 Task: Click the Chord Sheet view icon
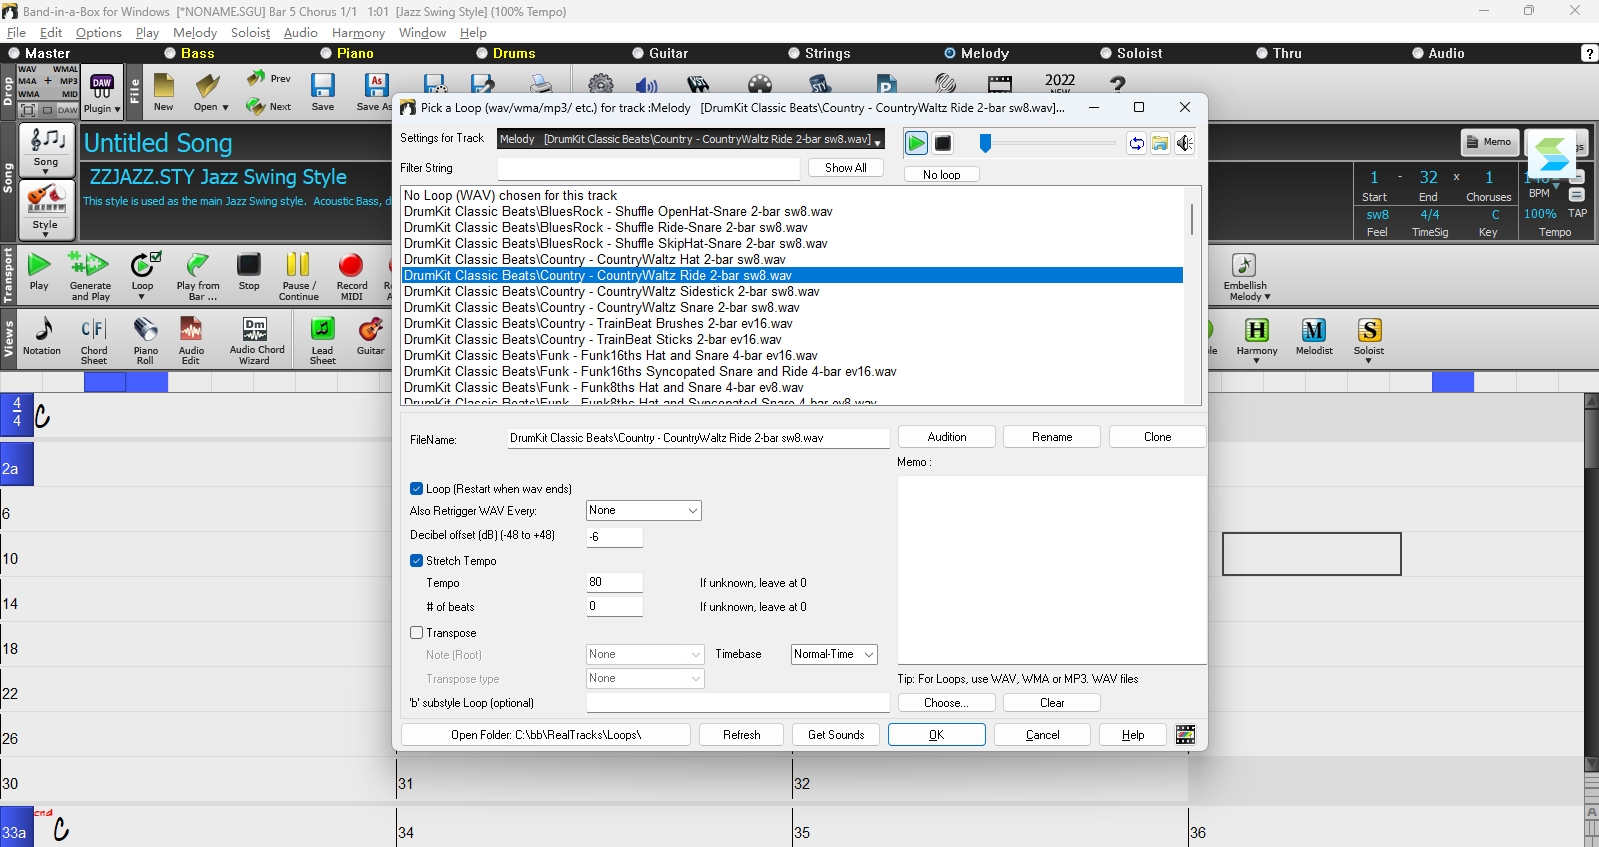pyautogui.click(x=94, y=340)
